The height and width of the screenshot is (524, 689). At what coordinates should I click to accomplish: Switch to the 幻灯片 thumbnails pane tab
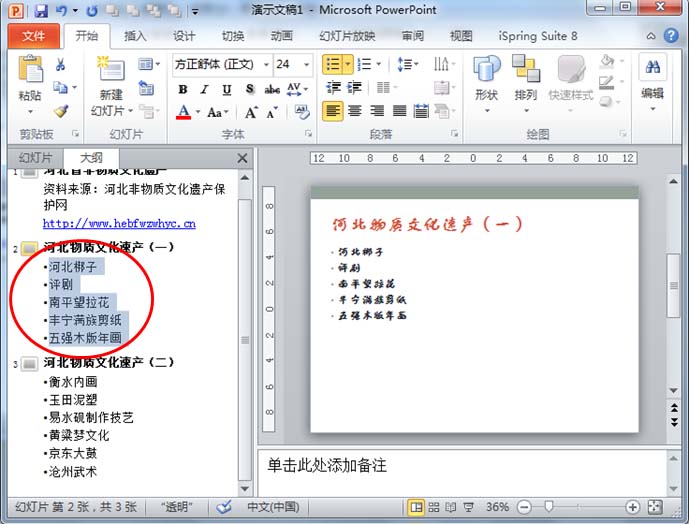pyautogui.click(x=36, y=158)
